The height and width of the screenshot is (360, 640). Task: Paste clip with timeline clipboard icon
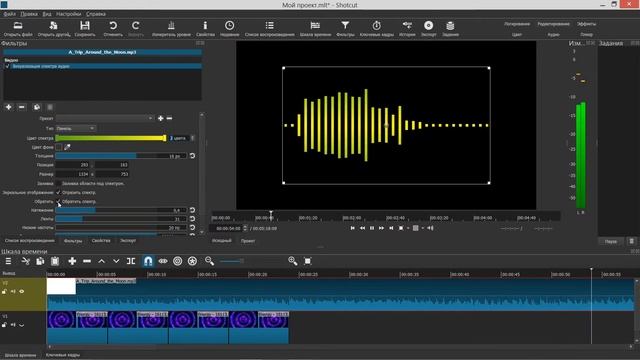click(x=55, y=261)
